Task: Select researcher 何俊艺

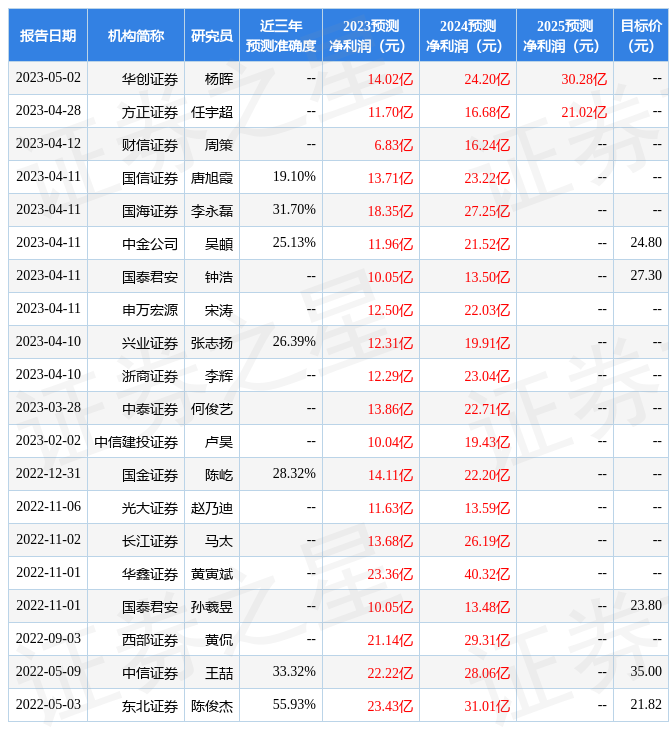Action: 212,410
